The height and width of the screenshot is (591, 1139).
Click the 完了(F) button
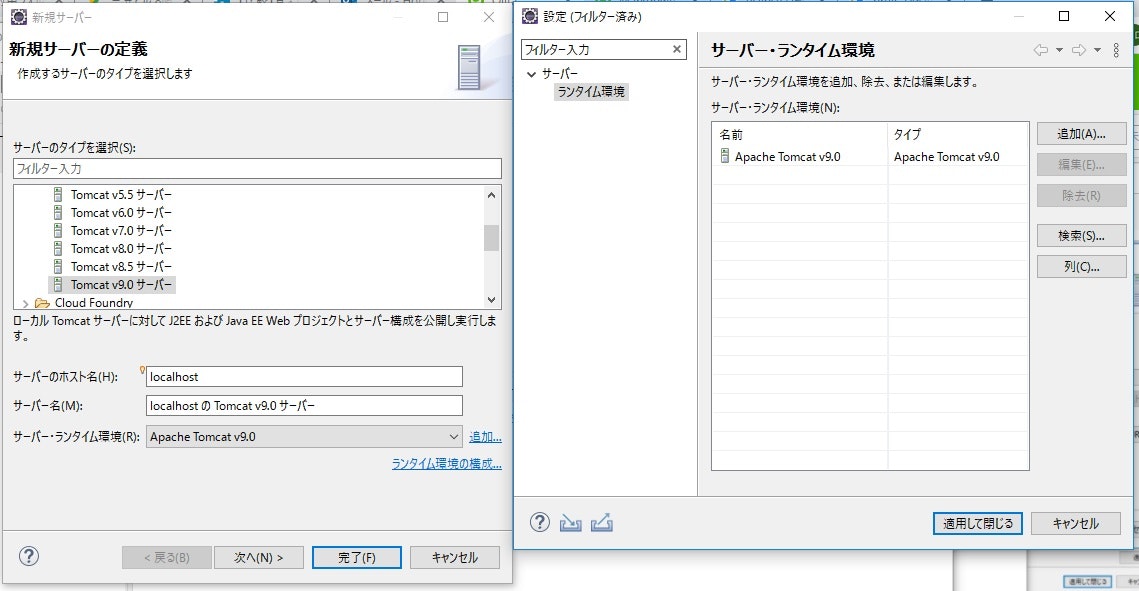(x=357, y=558)
